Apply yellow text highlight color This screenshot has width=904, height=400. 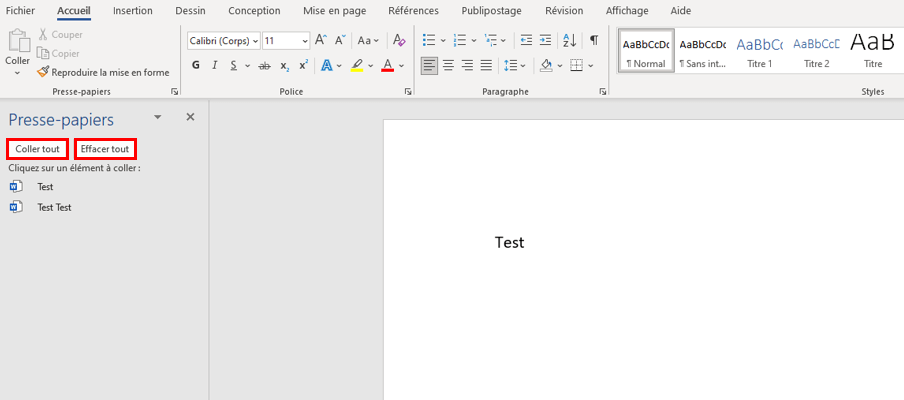(x=357, y=65)
